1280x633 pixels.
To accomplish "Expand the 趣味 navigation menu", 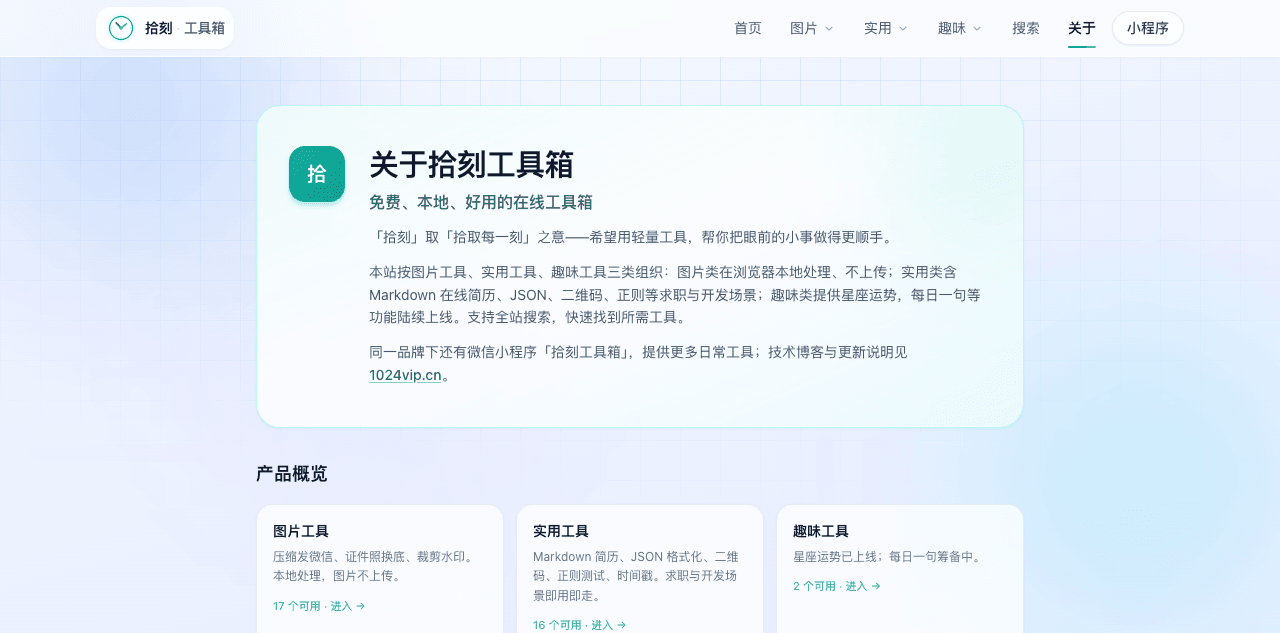I will (x=960, y=28).
